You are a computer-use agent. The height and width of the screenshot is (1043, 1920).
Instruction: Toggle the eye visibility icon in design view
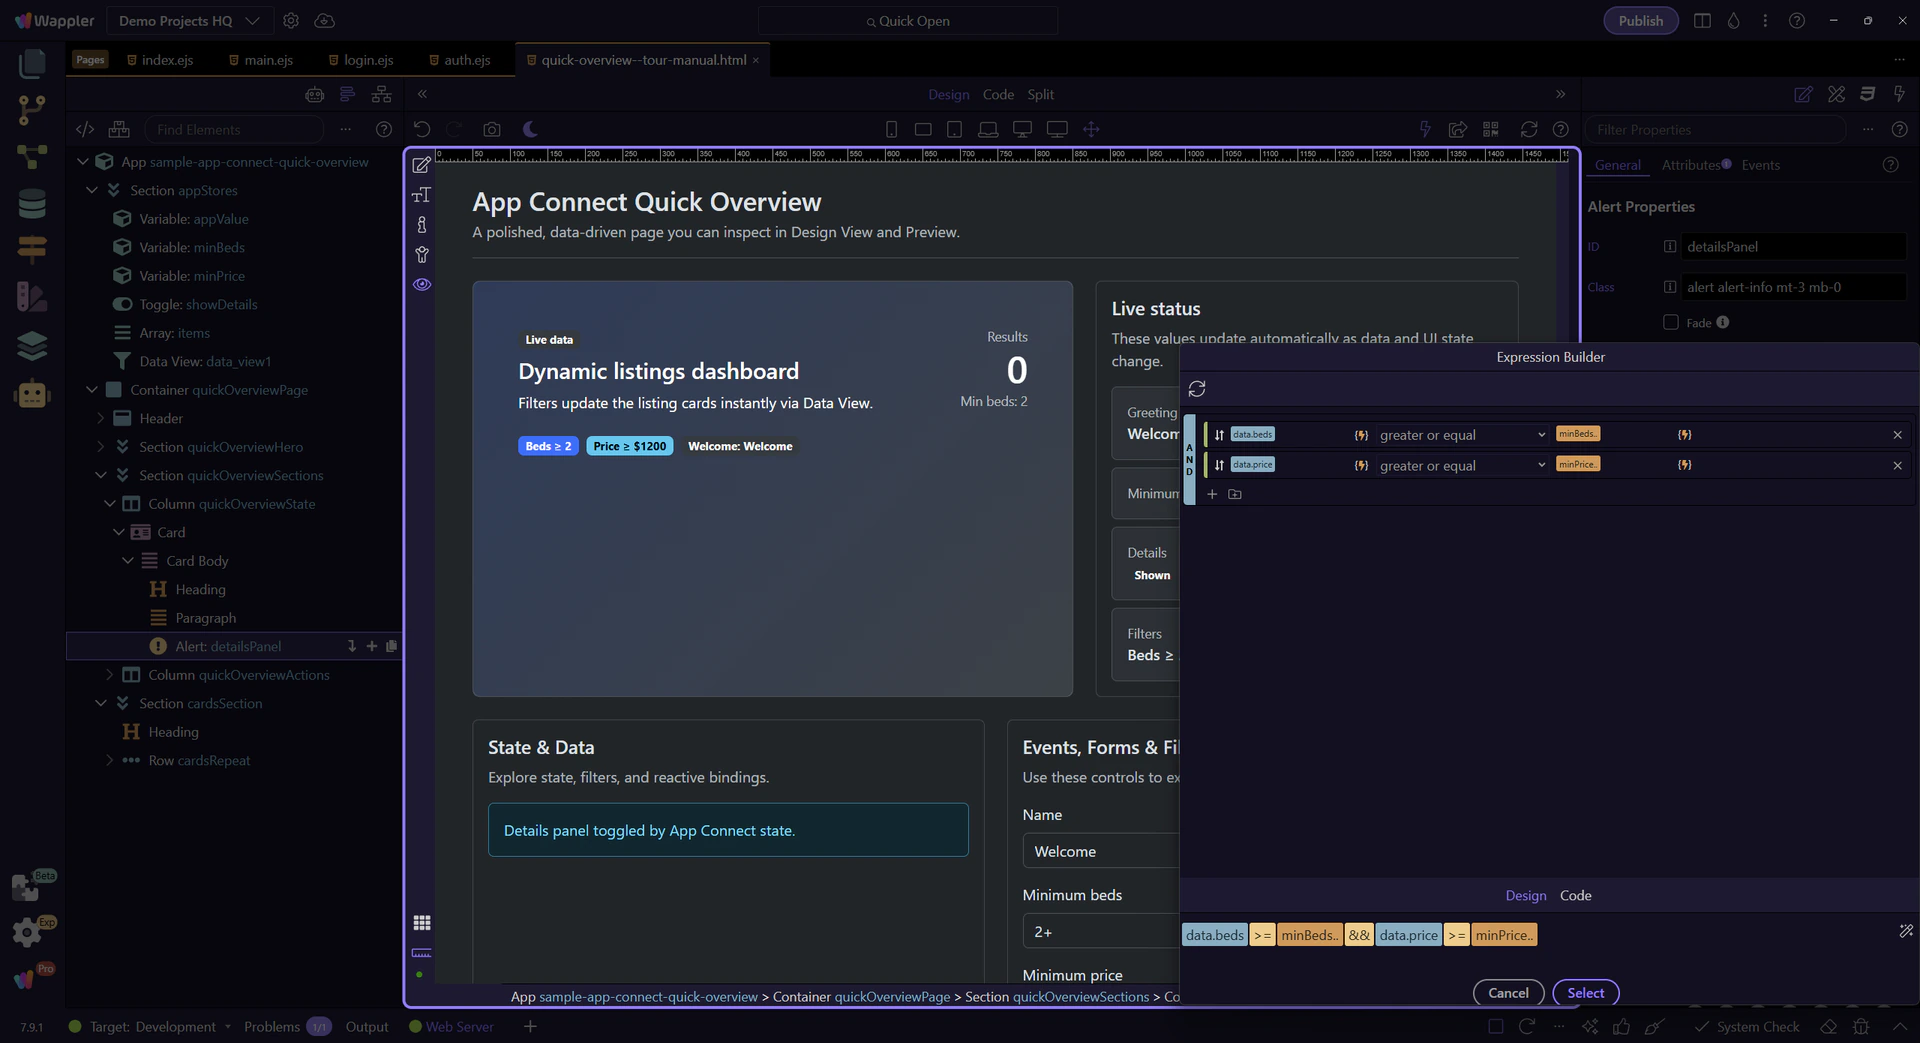422,285
